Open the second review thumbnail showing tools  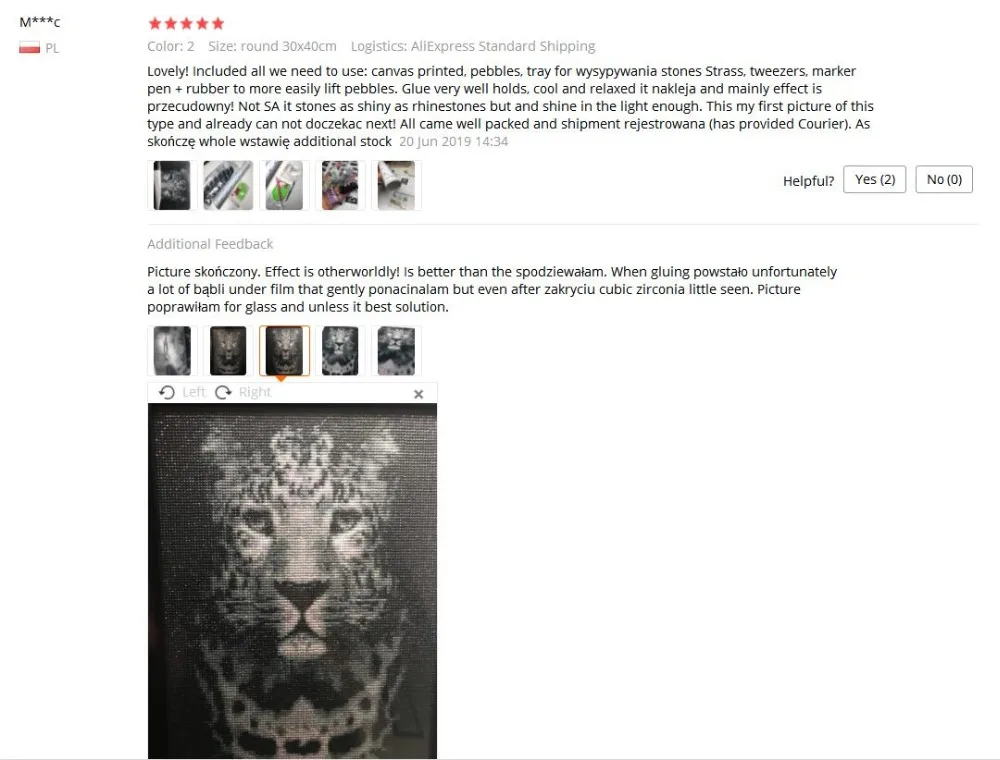pyautogui.click(x=228, y=186)
